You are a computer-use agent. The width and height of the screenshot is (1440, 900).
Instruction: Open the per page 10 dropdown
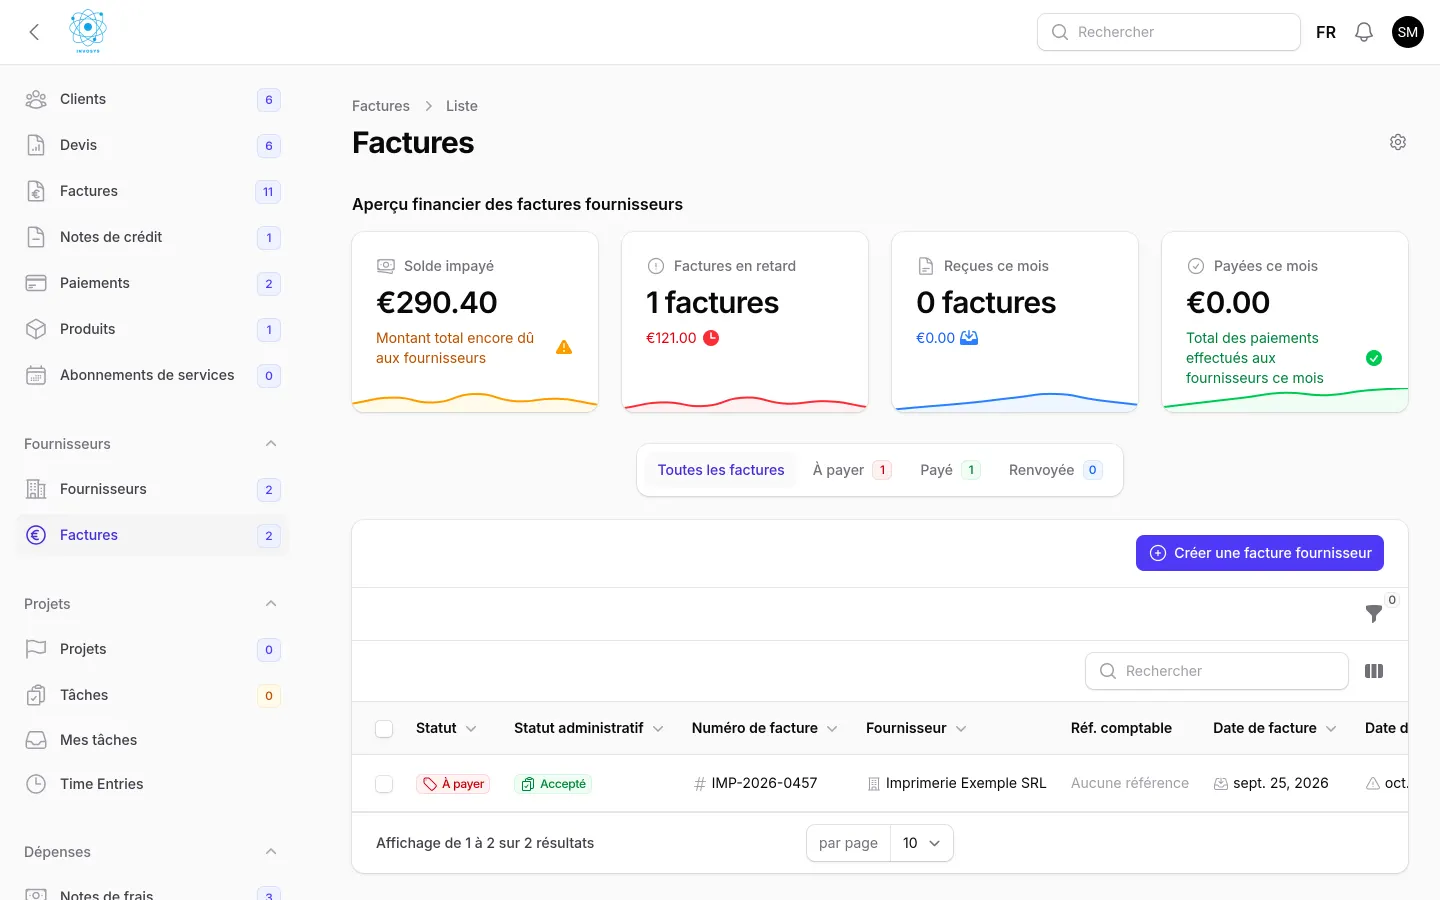(x=922, y=843)
